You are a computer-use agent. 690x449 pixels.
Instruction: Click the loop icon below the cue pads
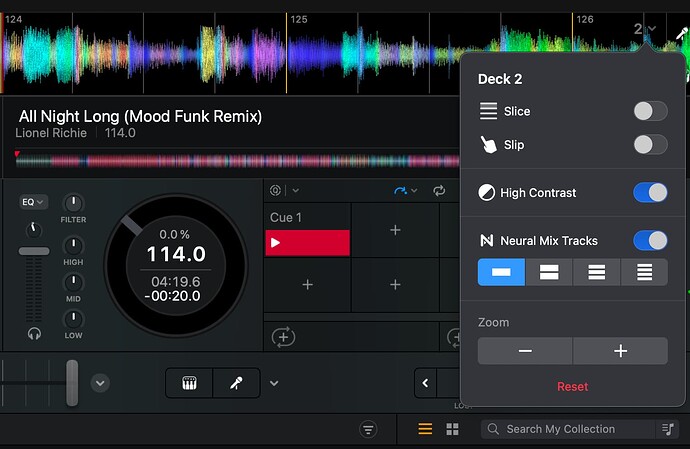click(284, 337)
